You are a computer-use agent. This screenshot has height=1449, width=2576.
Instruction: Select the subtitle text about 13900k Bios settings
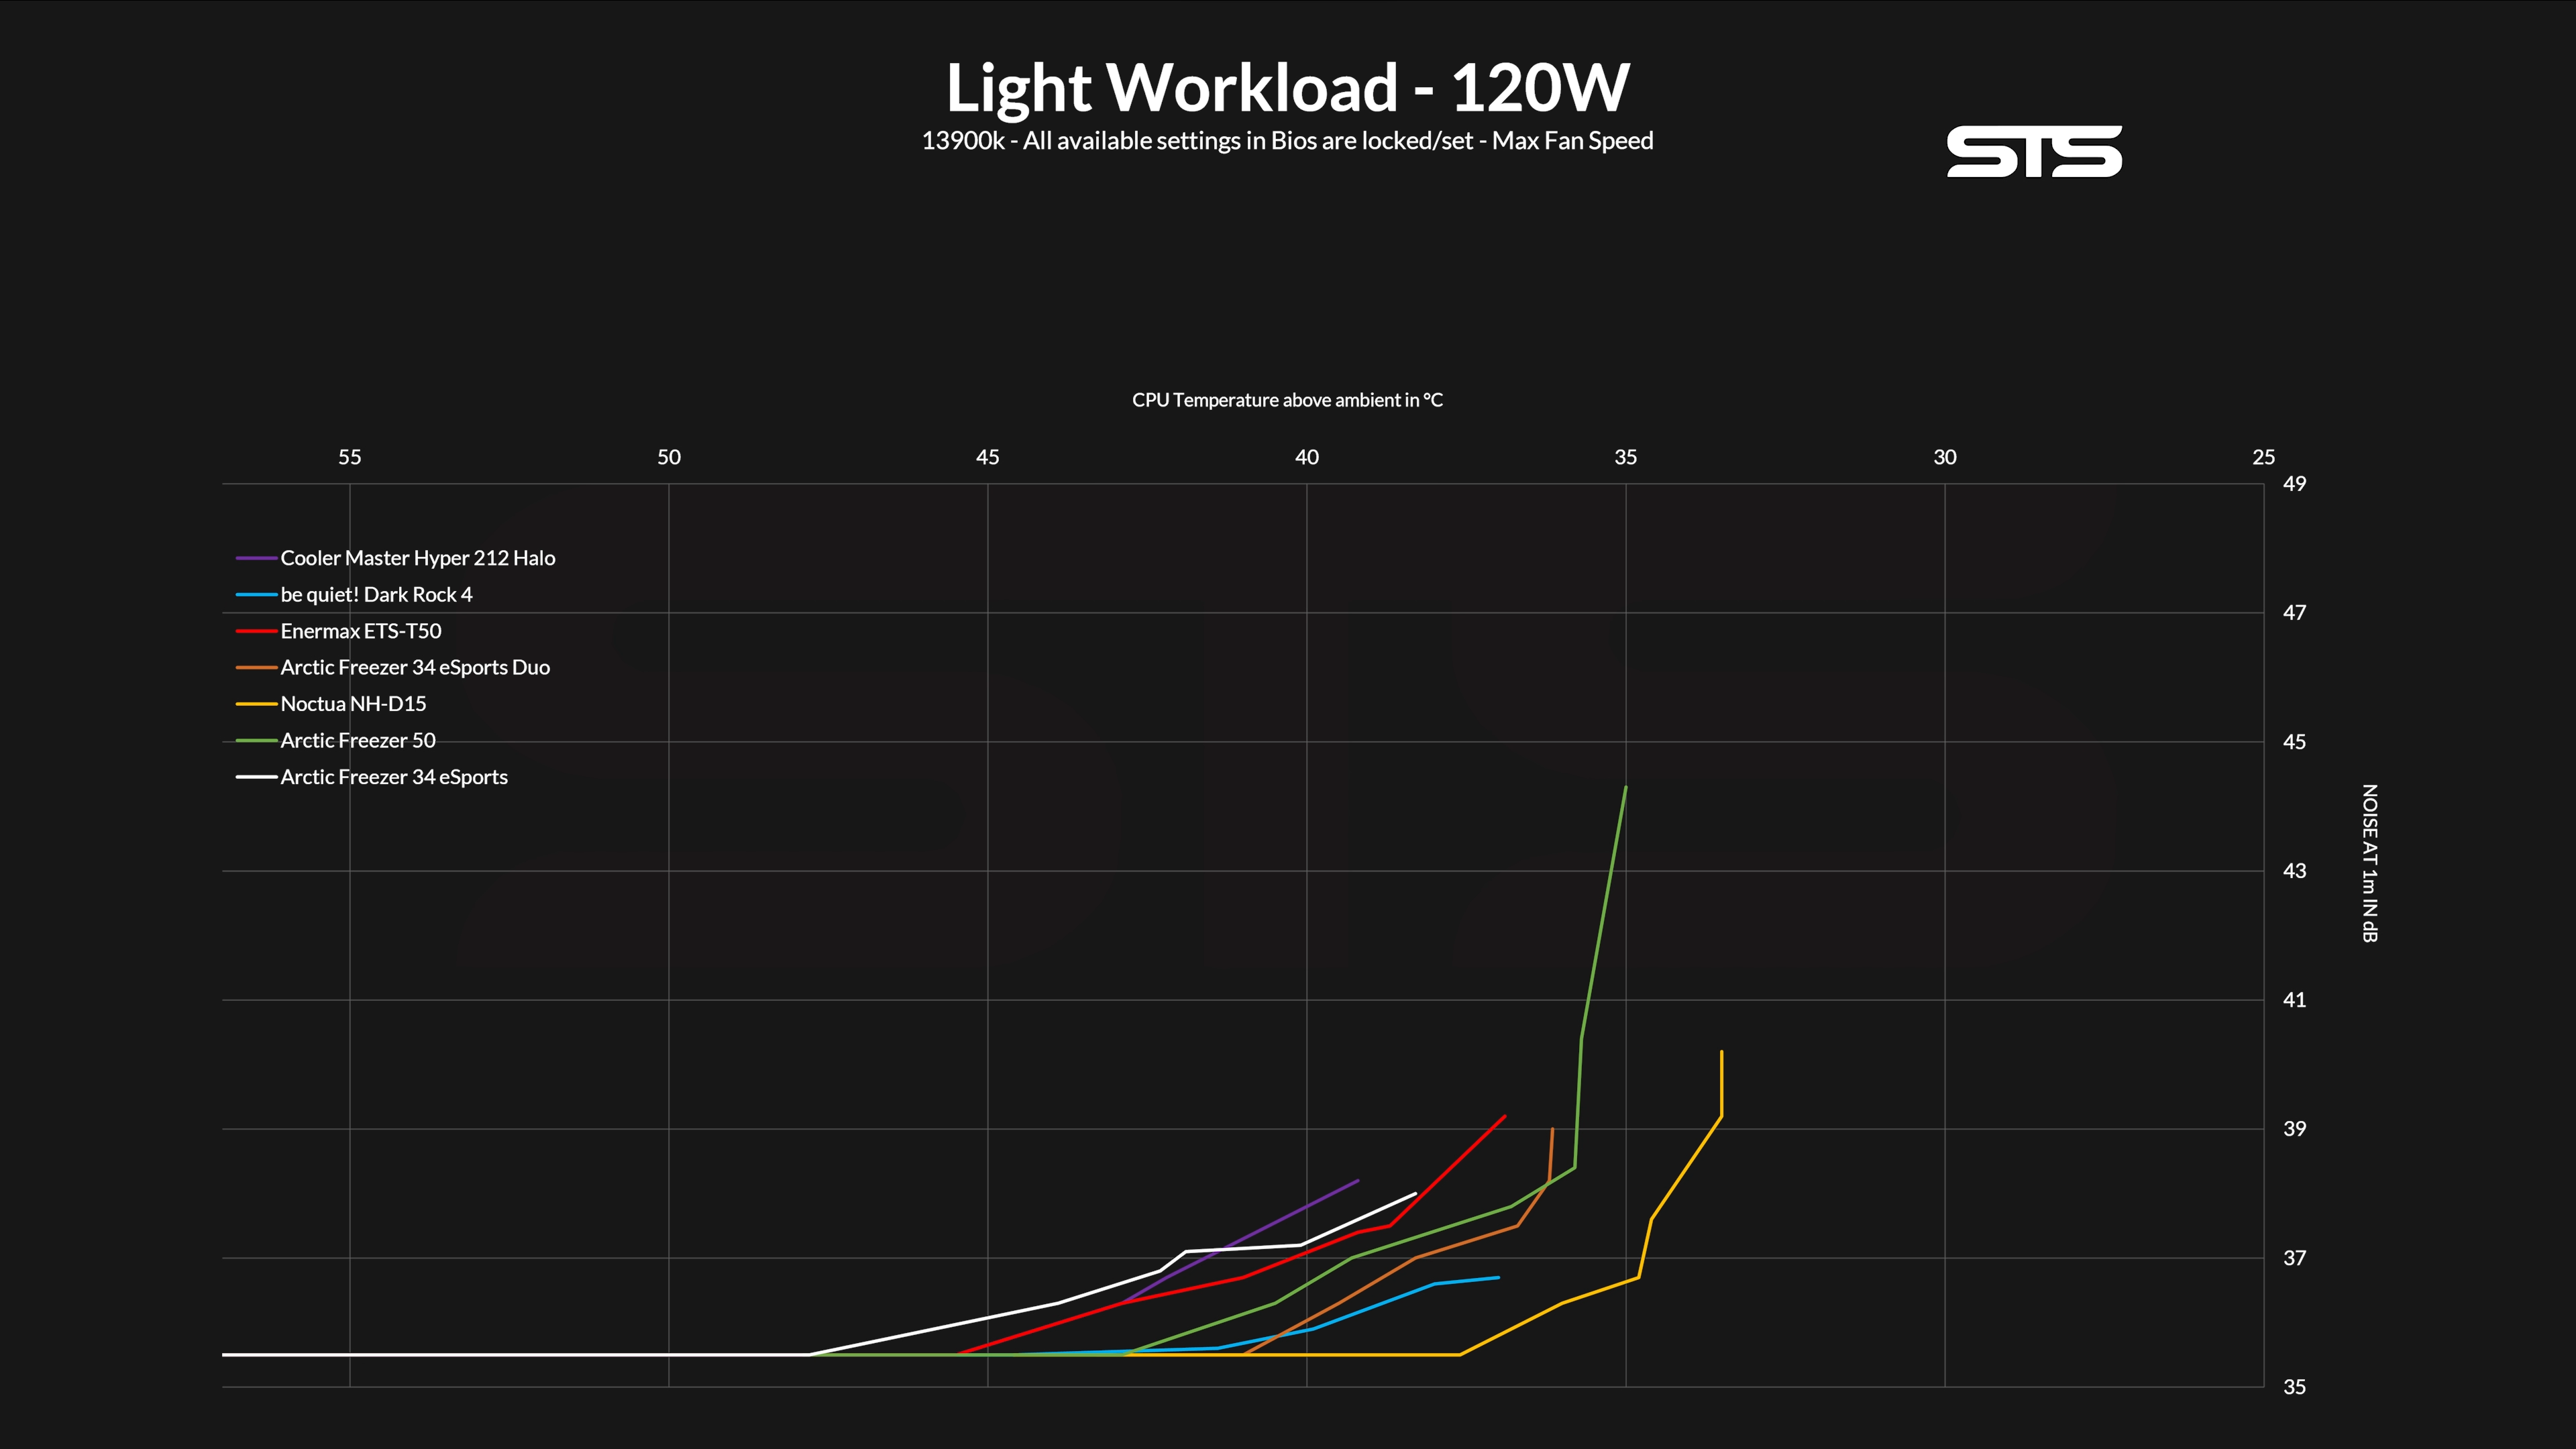[1287, 141]
